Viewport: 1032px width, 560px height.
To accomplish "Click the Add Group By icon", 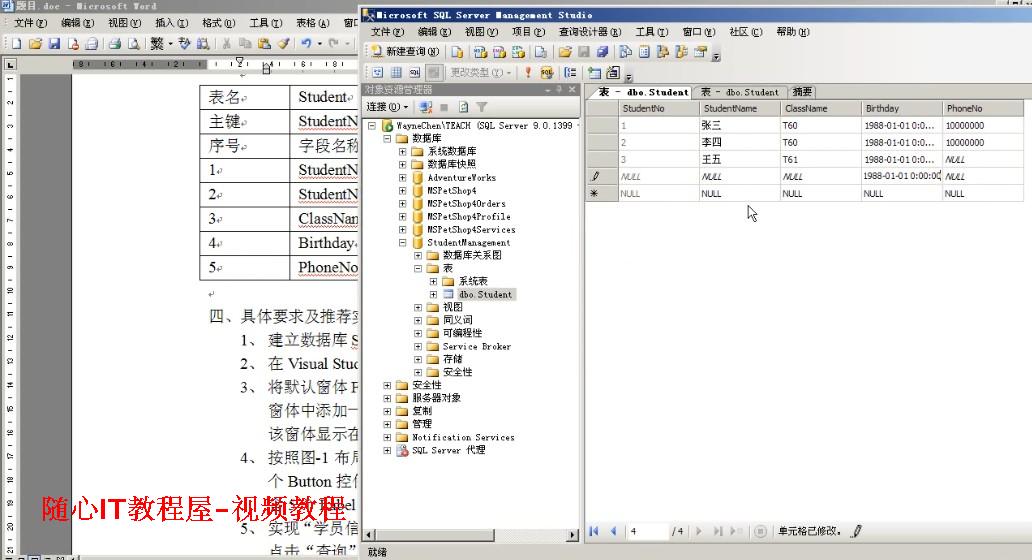I will pos(571,73).
